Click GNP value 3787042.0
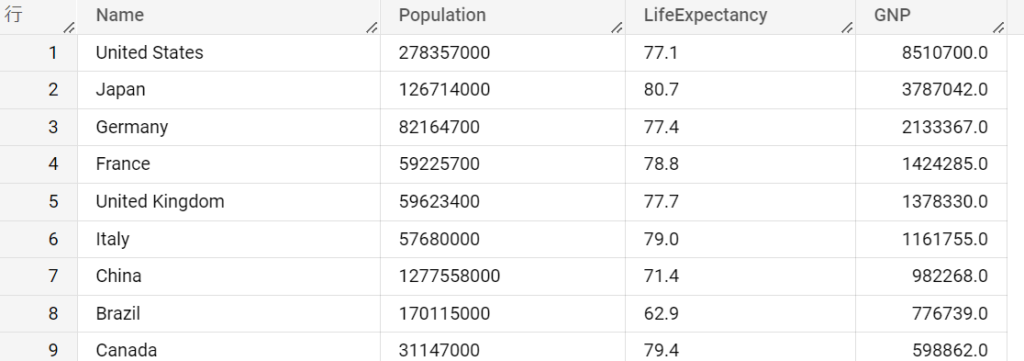 (x=945, y=90)
